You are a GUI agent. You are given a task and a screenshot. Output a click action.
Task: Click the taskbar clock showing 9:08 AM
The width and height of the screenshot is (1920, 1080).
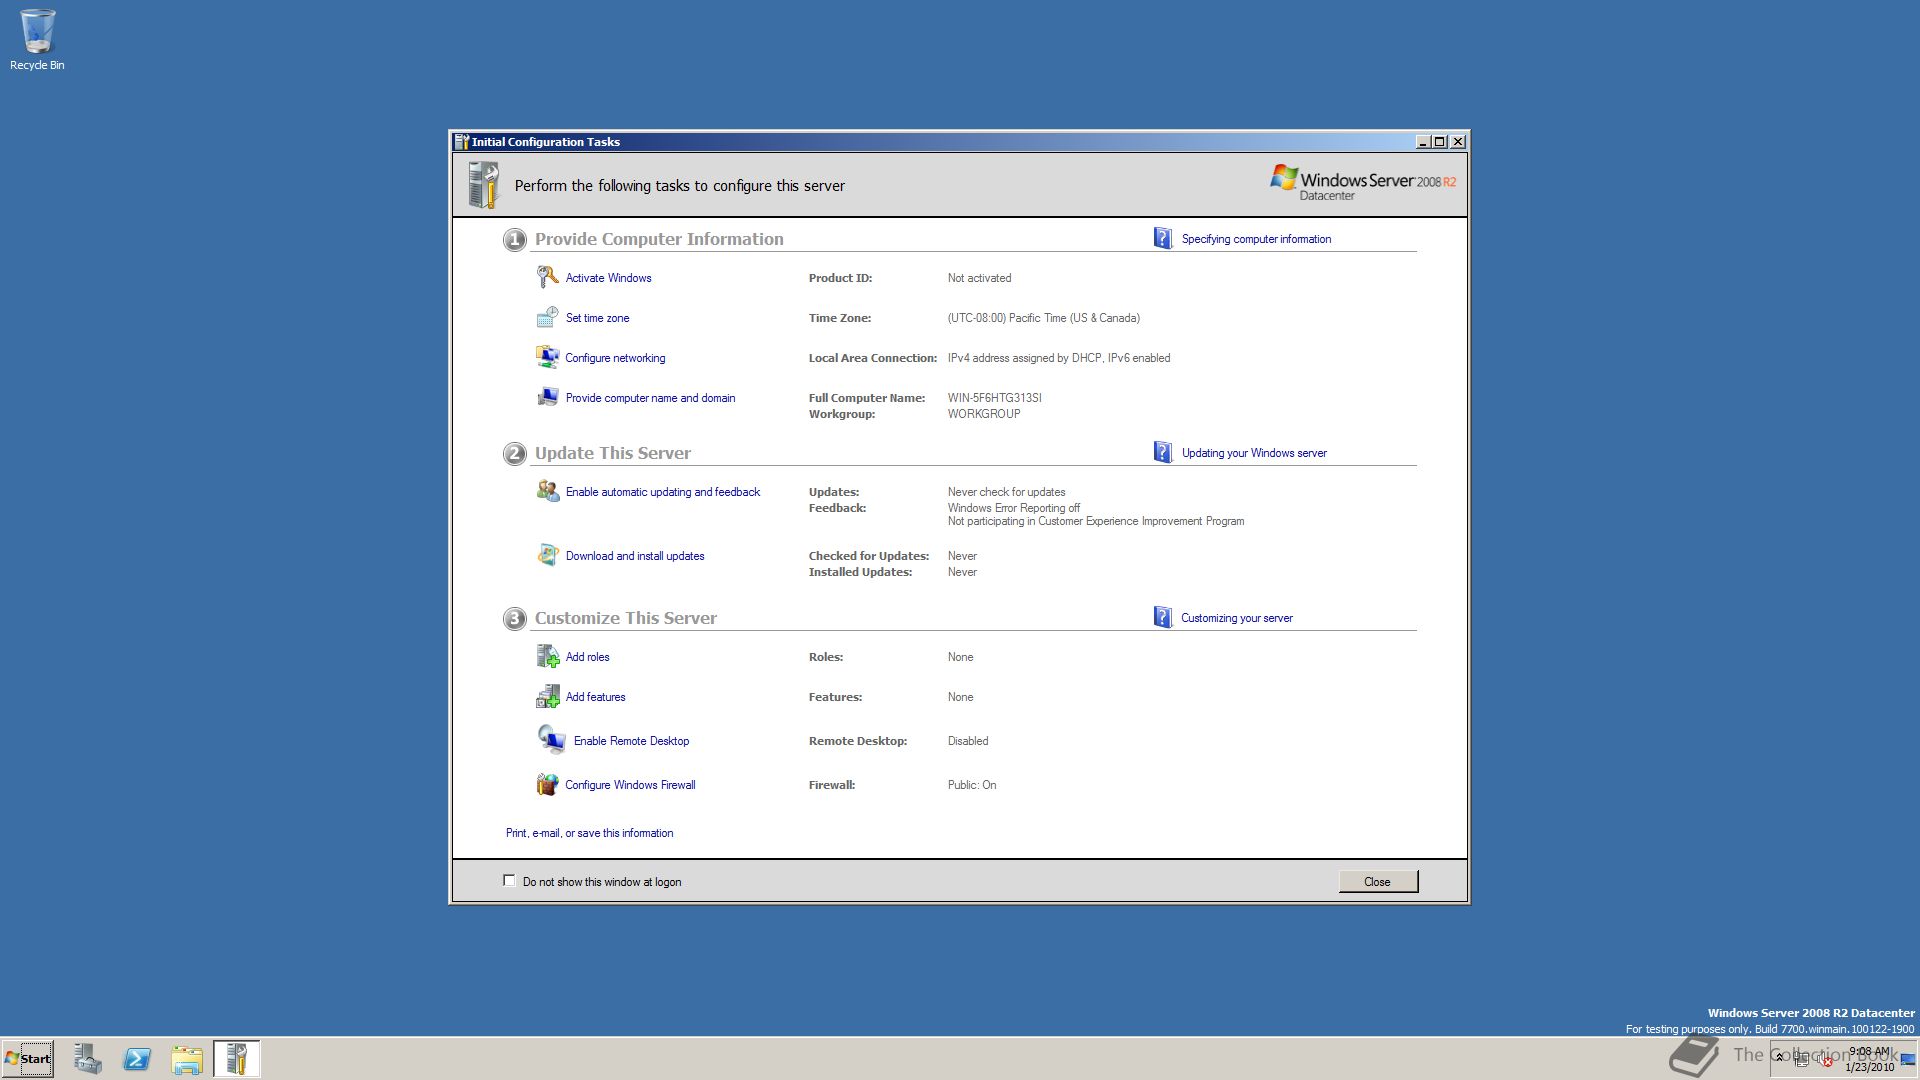click(x=1869, y=1059)
